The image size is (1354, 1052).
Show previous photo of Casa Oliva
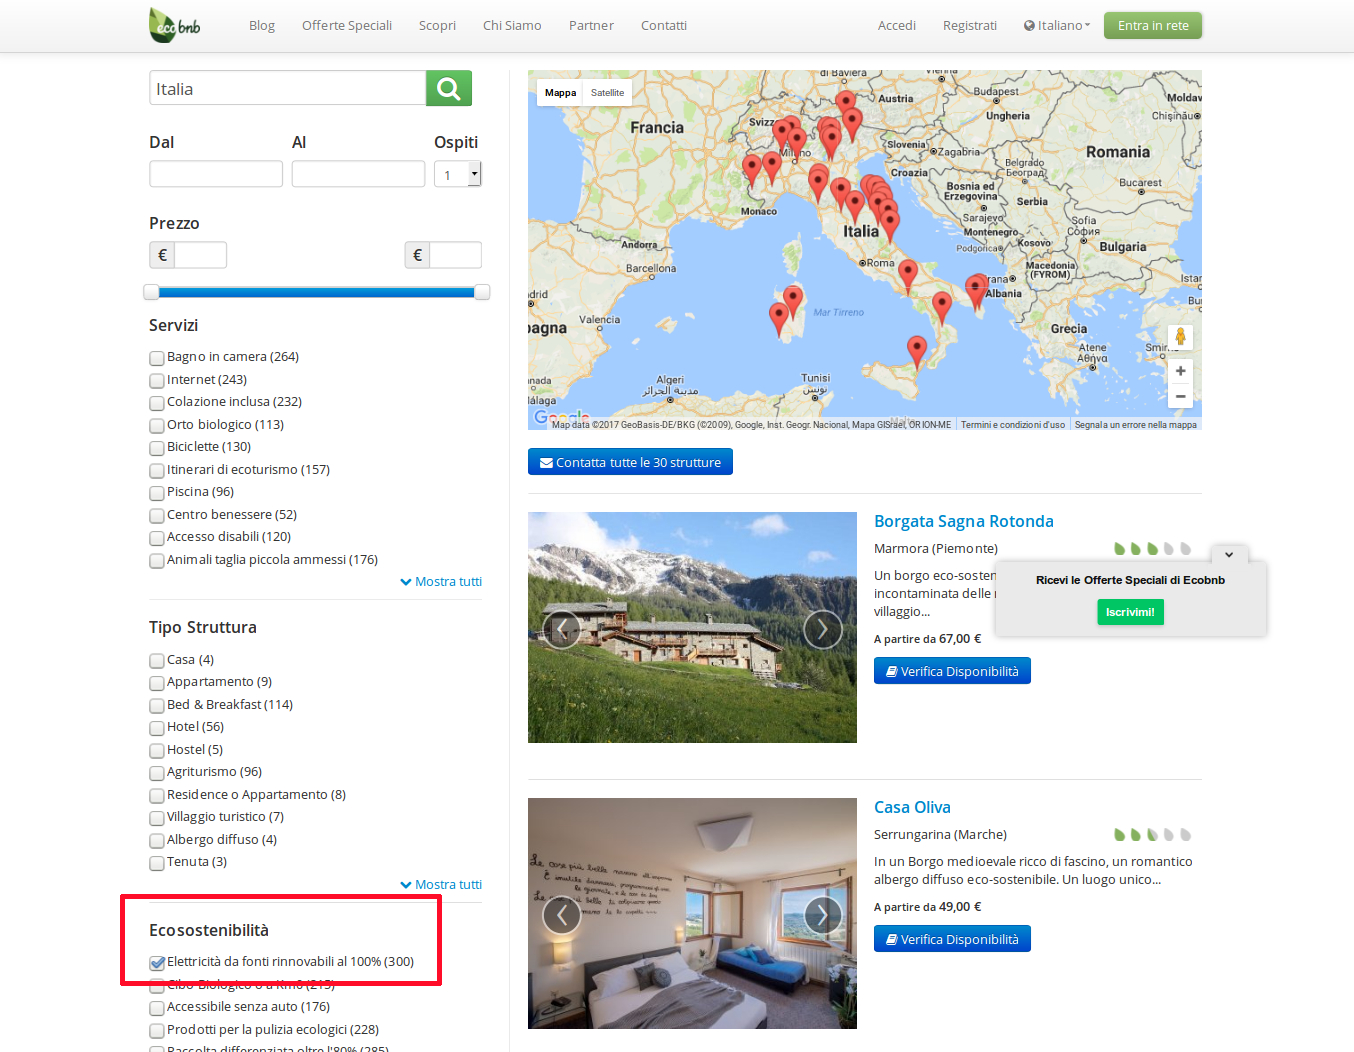(x=562, y=915)
